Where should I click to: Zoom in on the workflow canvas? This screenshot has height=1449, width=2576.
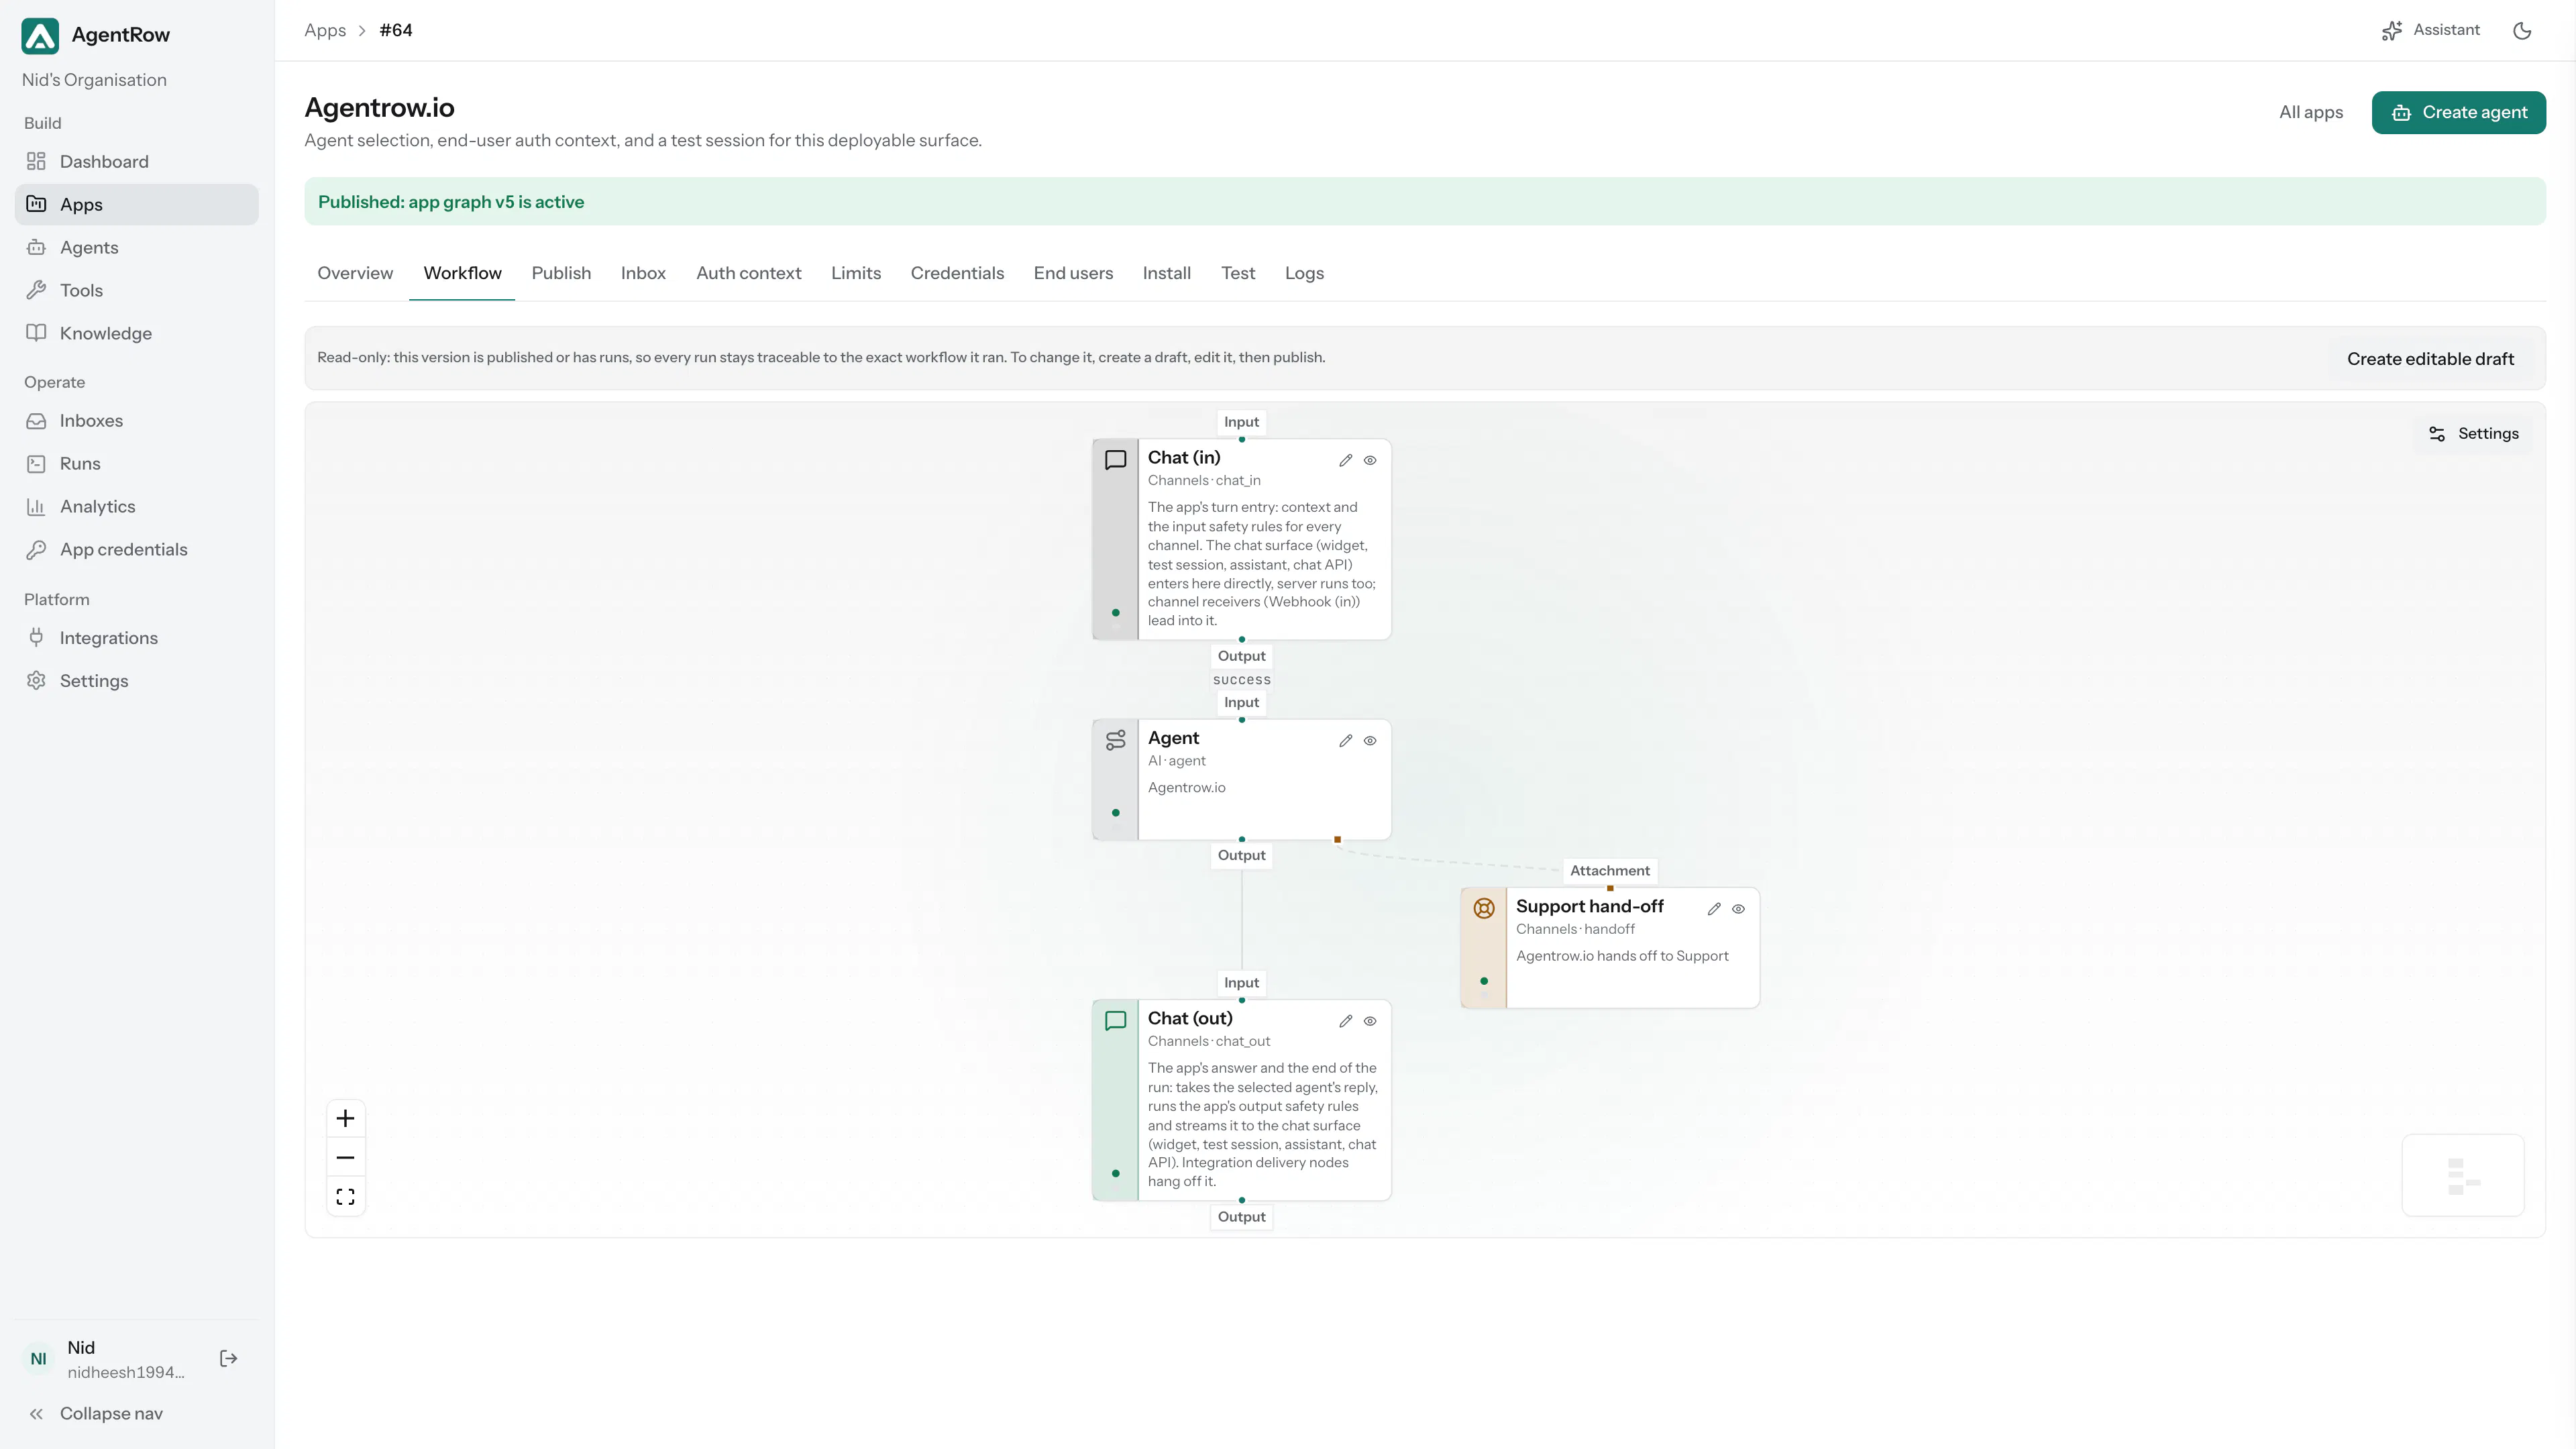point(346,1119)
